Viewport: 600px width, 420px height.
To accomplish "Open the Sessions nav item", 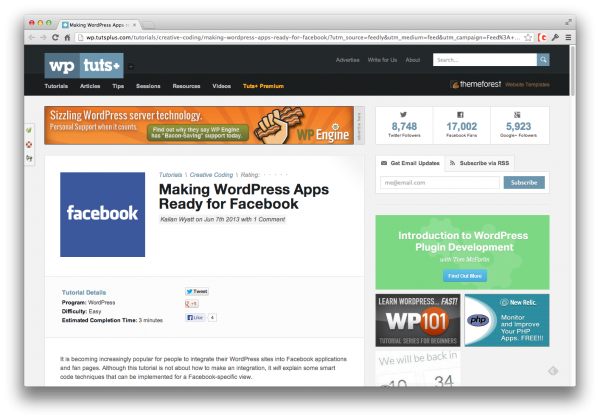I will (x=148, y=86).
